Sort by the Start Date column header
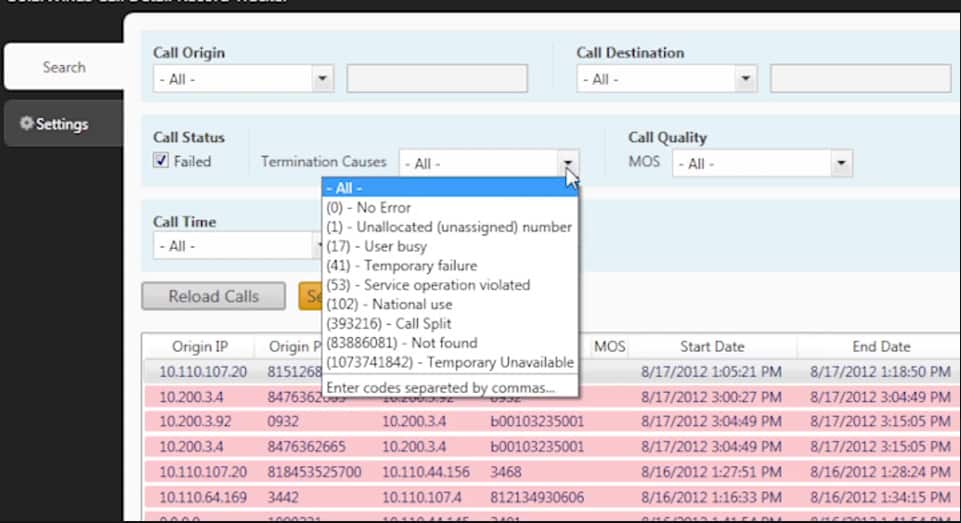The image size is (961, 523). 712,346
